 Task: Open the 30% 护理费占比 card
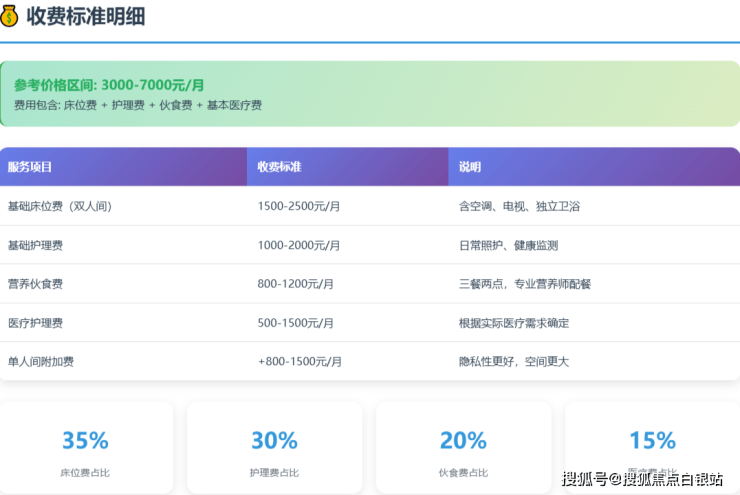click(274, 447)
